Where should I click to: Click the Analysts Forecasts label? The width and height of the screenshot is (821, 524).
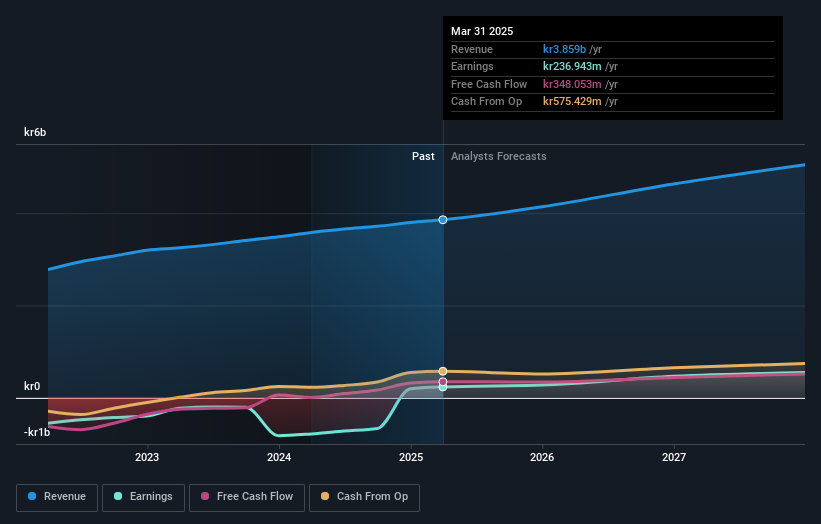498,157
